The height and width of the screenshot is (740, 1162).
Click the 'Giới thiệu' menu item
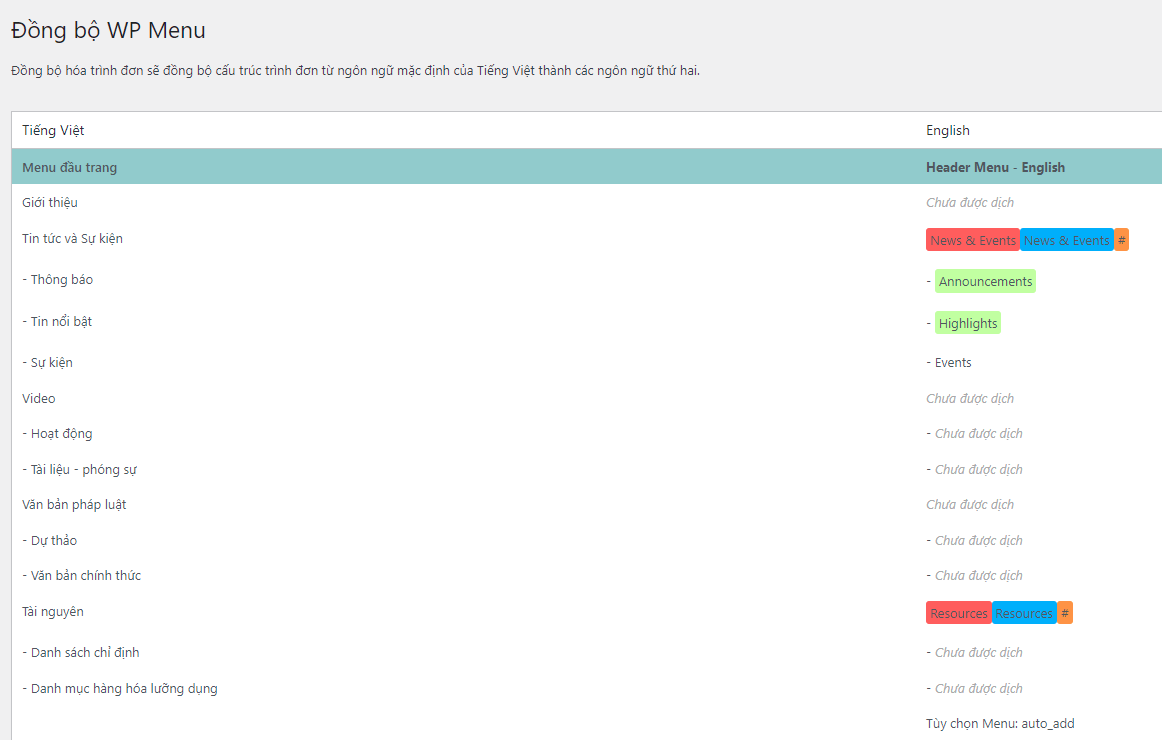[50, 202]
